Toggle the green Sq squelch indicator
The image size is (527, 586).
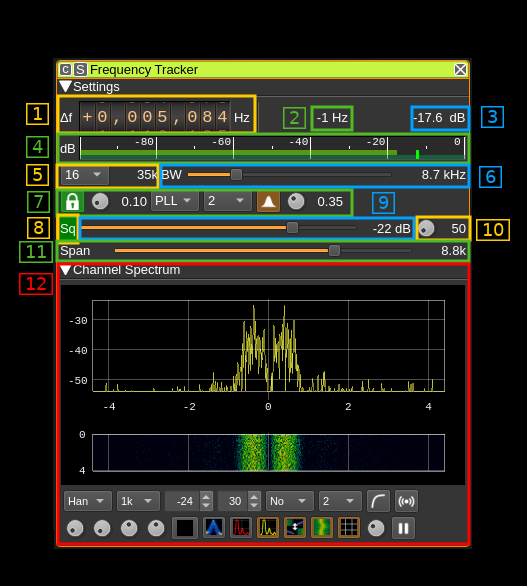coord(68,228)
